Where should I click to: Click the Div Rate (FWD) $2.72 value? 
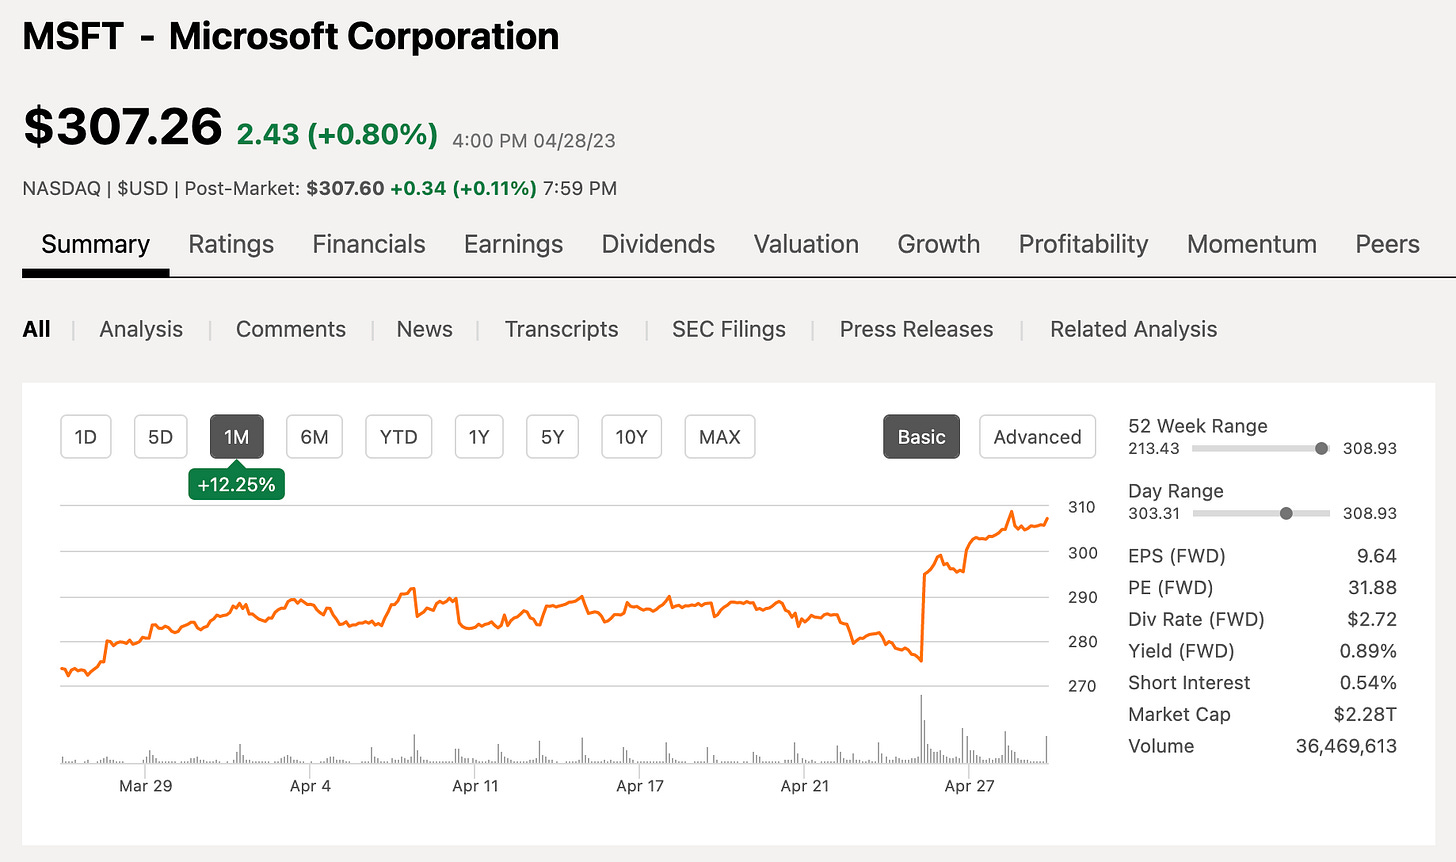tap(1372, 619)
